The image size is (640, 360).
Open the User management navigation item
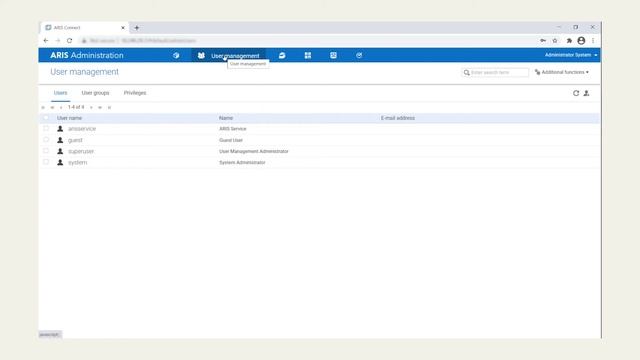pyautogui.click(x=229, y=56)
